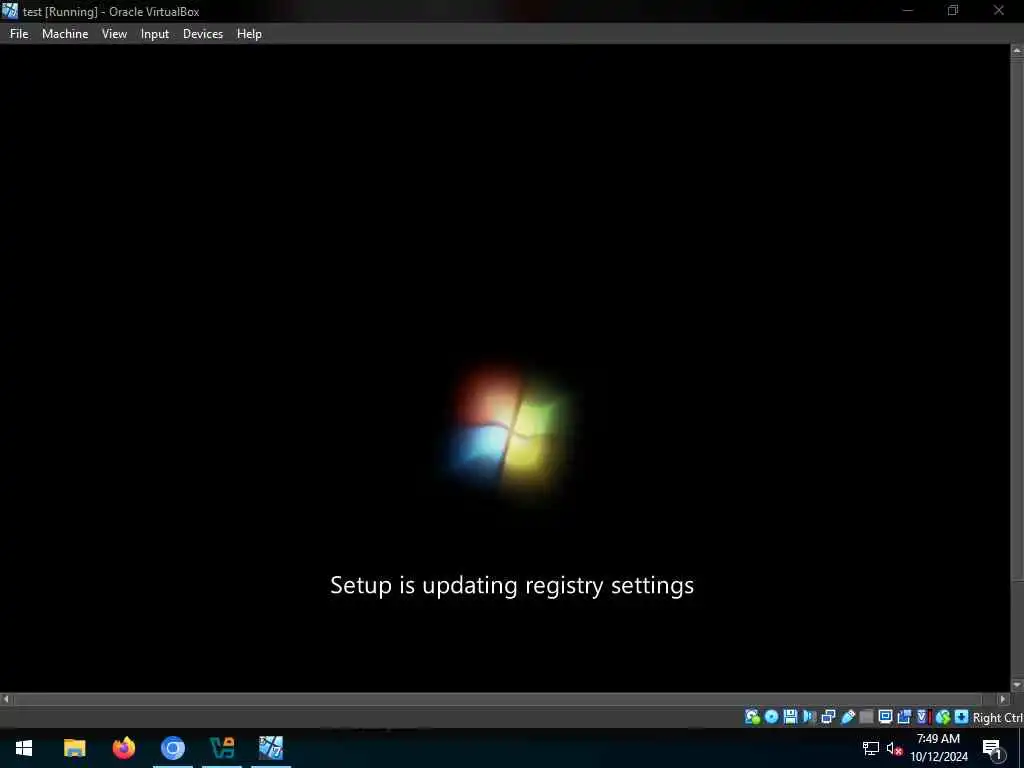Open the File menu
The width and height of the screenshot is (1024, 768).
(19, 34)
